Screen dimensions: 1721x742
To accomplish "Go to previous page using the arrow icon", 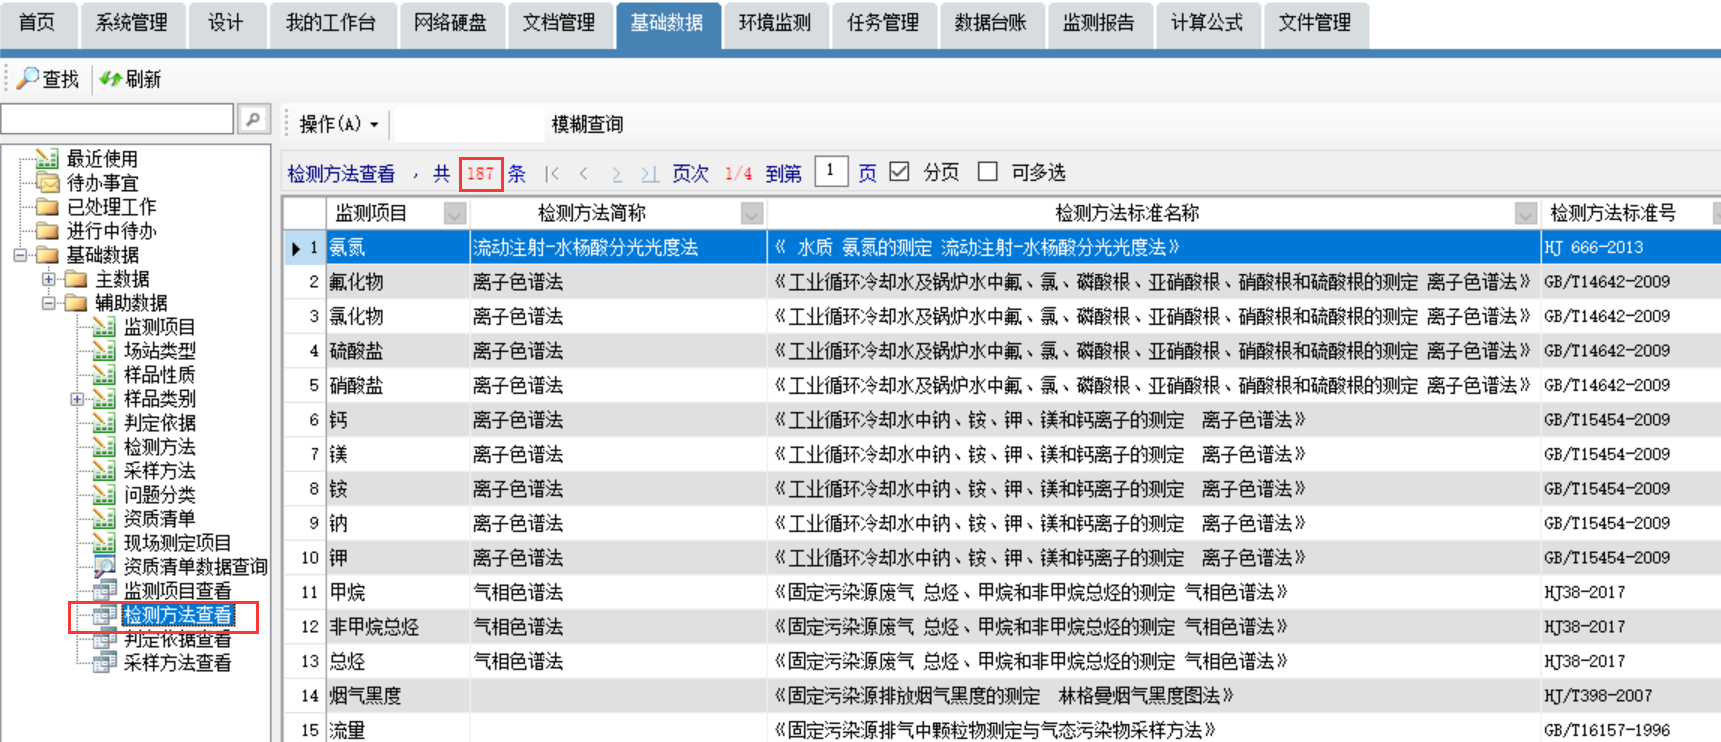I will (x=584, y=174).
